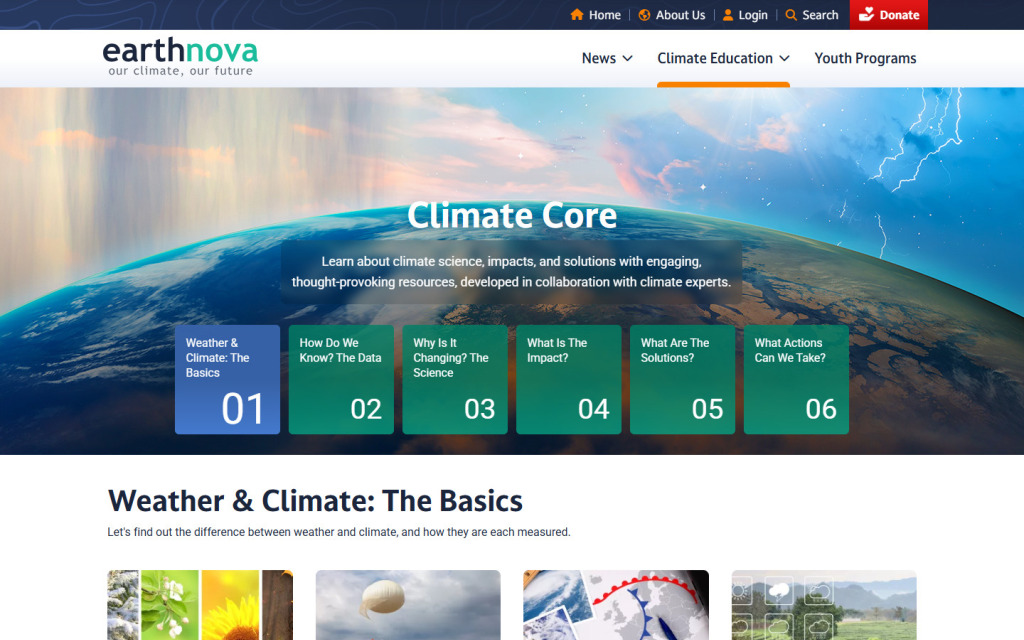The width and height of the screenshot is (1024, 640).
Task: Select card 03 Why Is It Changing?
Action: [455, 379]
